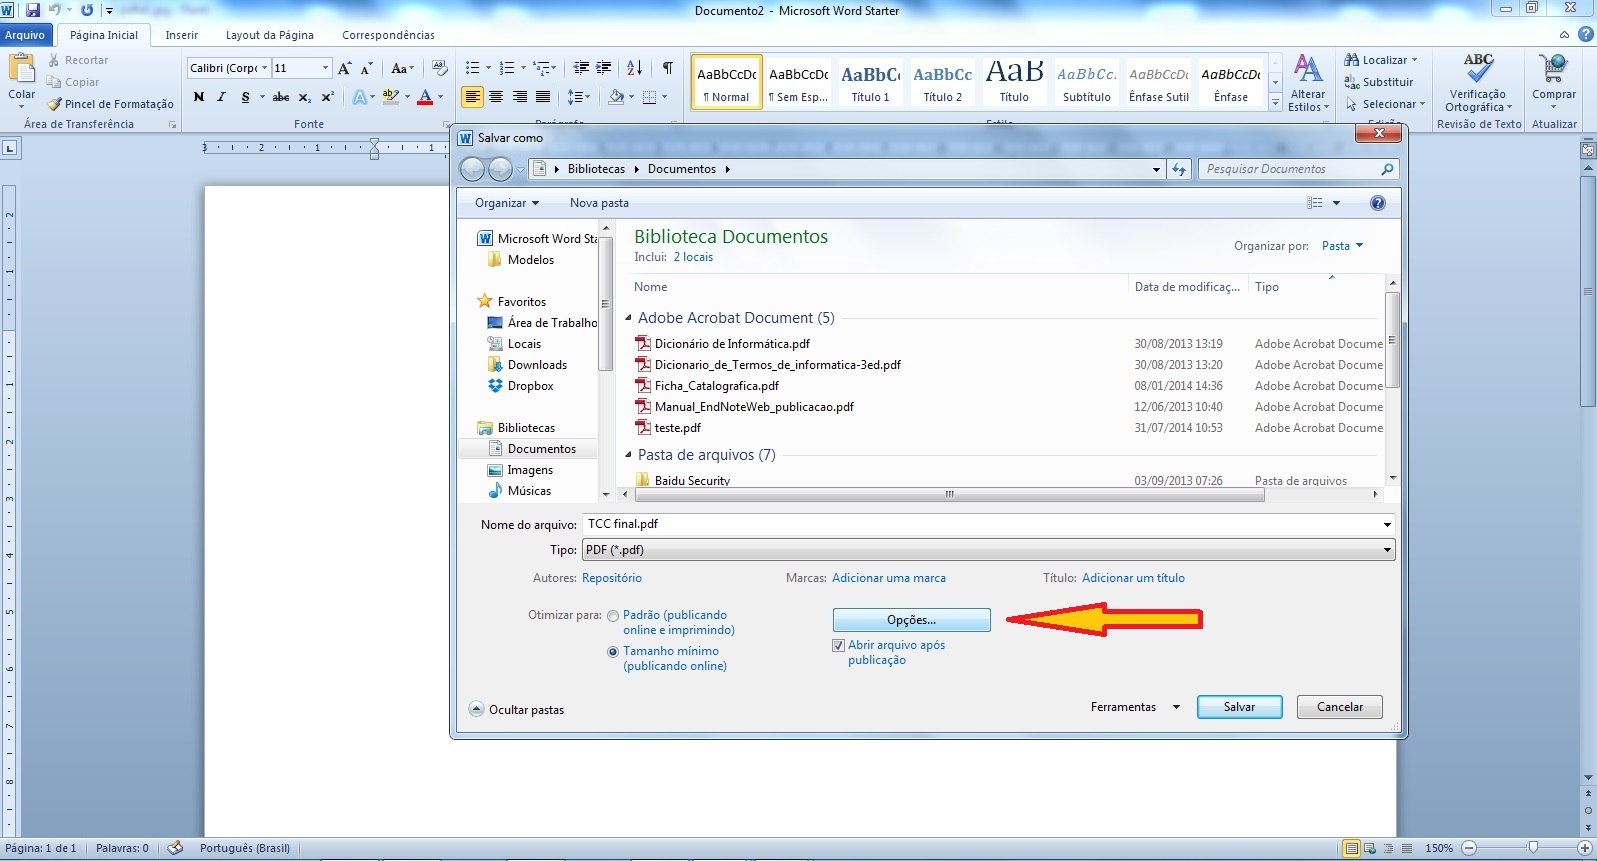The image size is (1597, 861).
Task: Select teste.pdf file
Action: click(x=677, y=428)
